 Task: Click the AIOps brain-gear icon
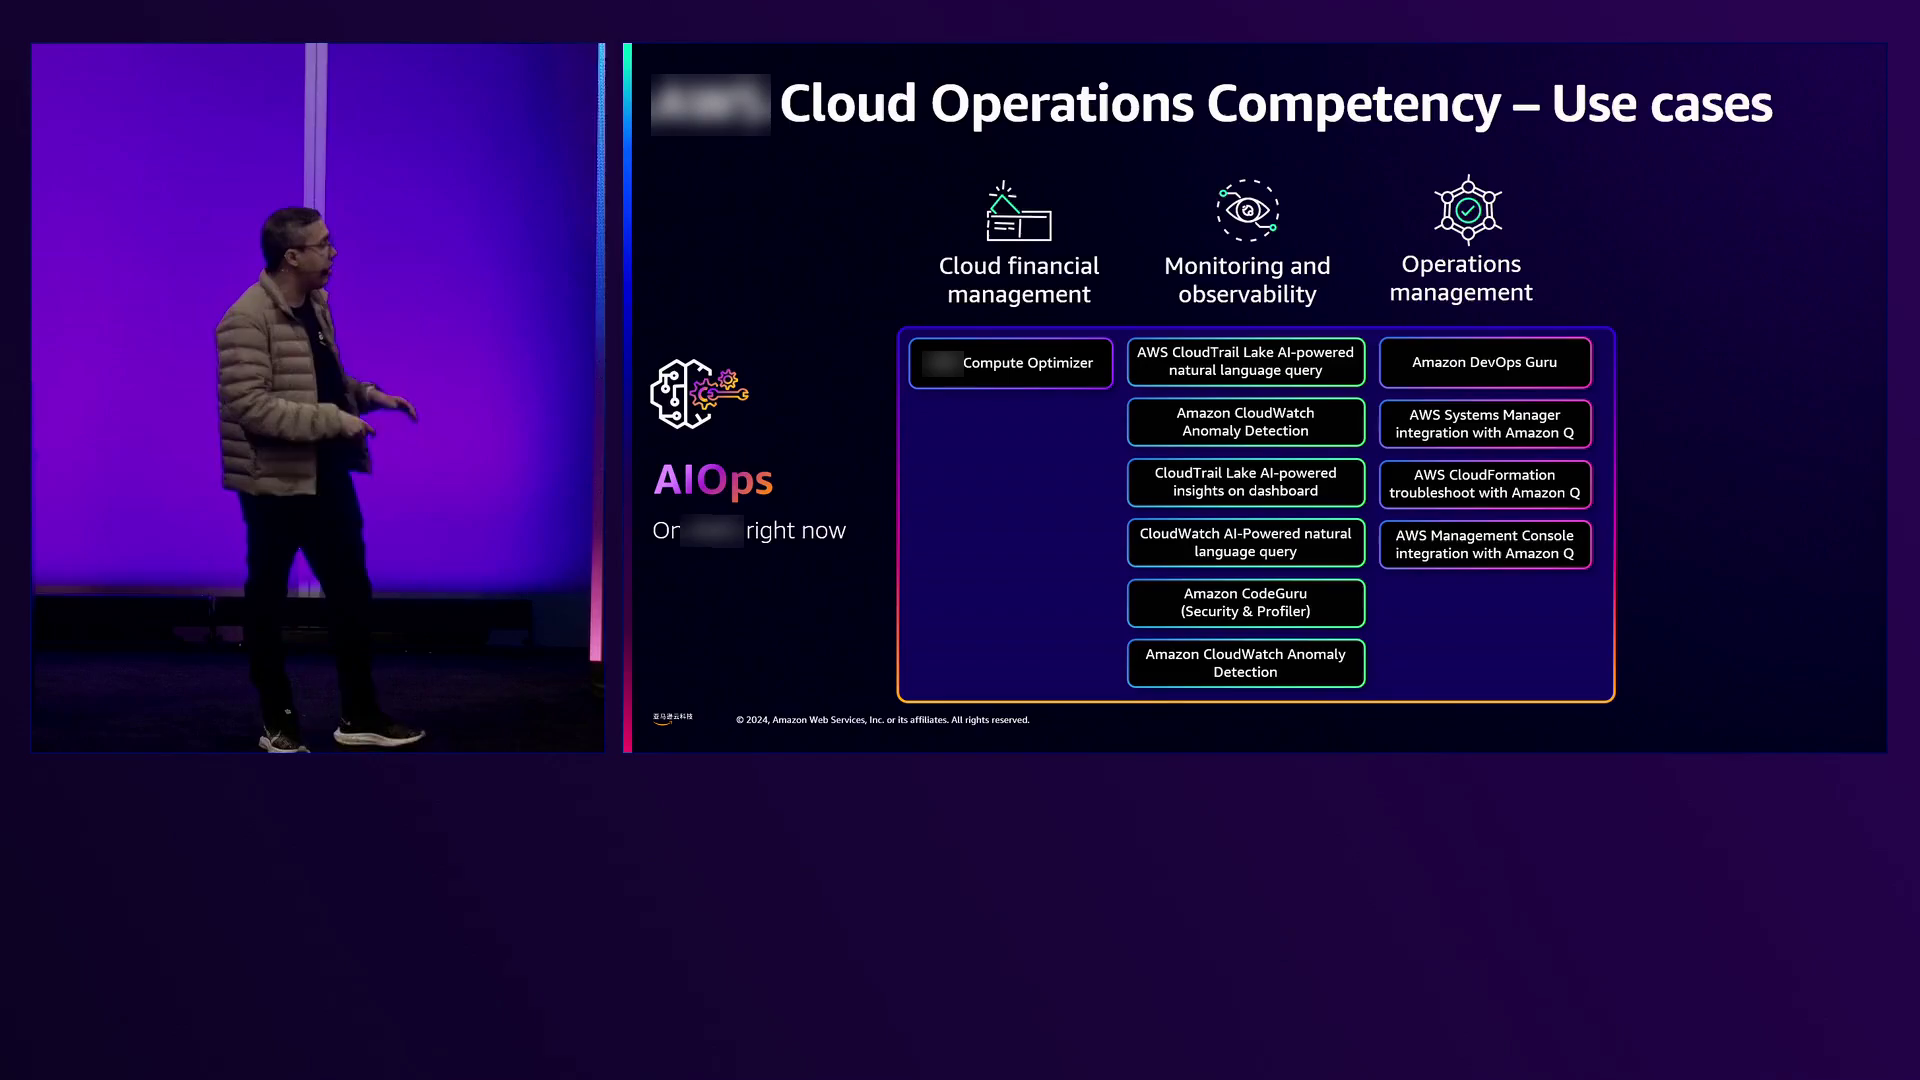(x=698, y=394)
